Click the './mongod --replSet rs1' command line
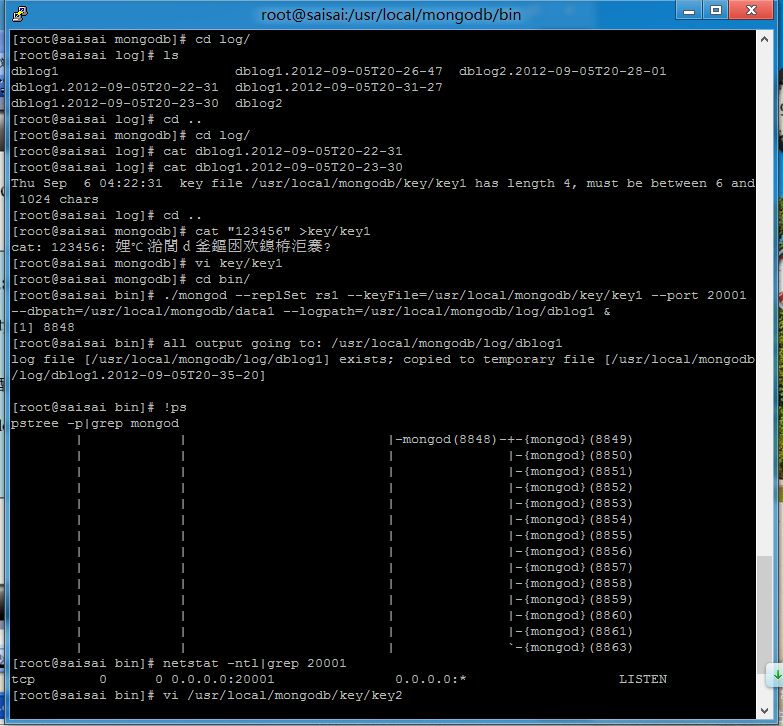Viewport: 783px width, 726px height. (x=379, y=295)
